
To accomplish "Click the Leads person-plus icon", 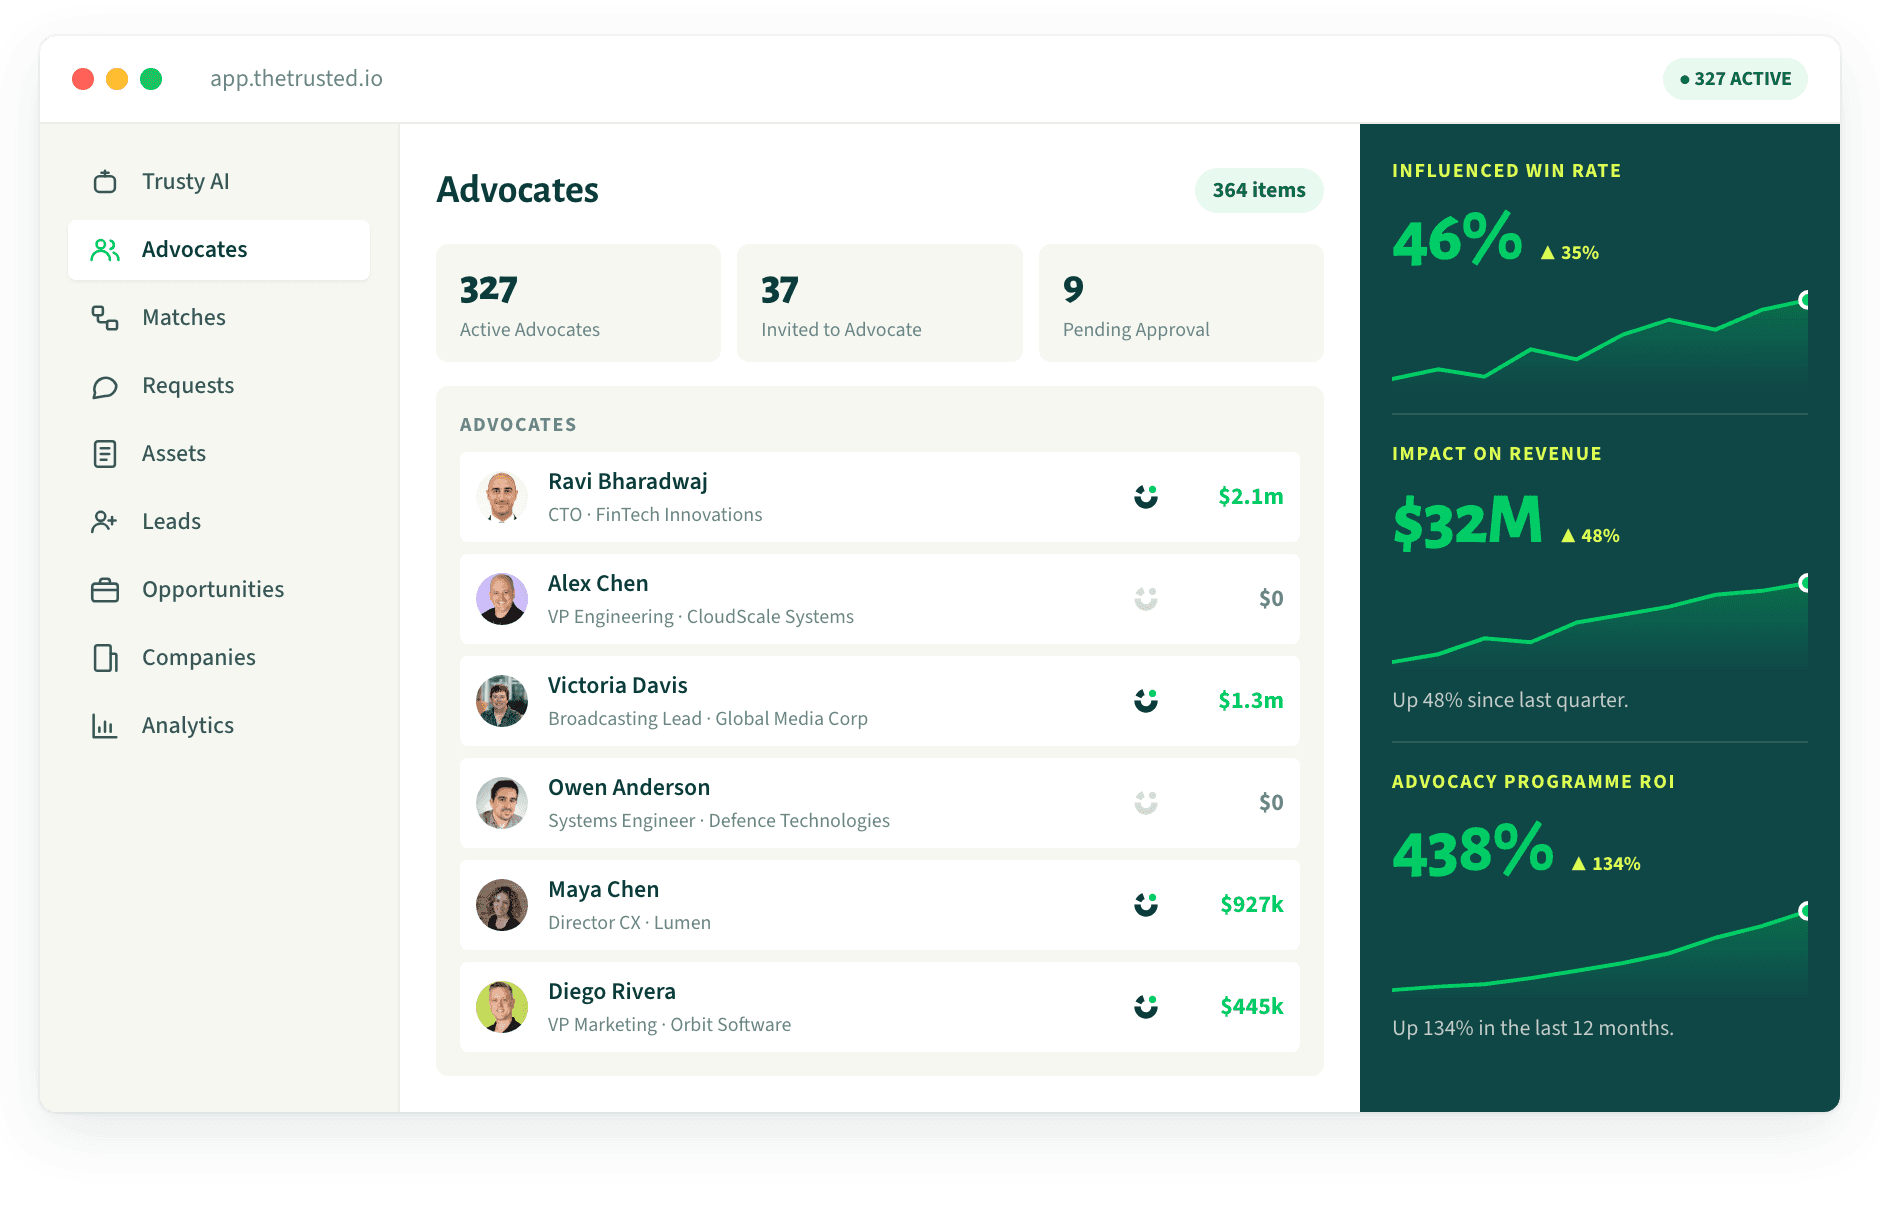I will 105,521.
